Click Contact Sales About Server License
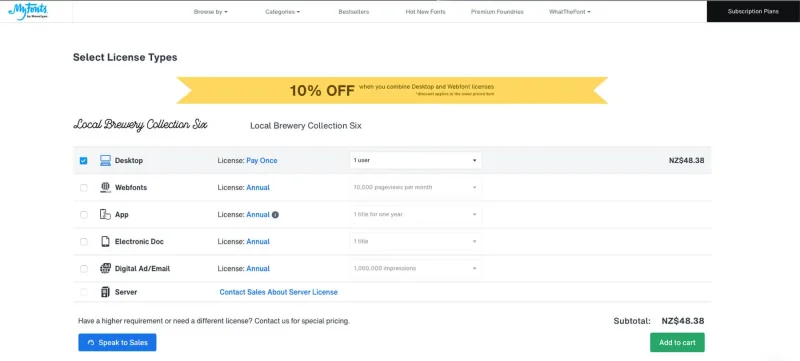800x361 pixels. tap(279, 292)
